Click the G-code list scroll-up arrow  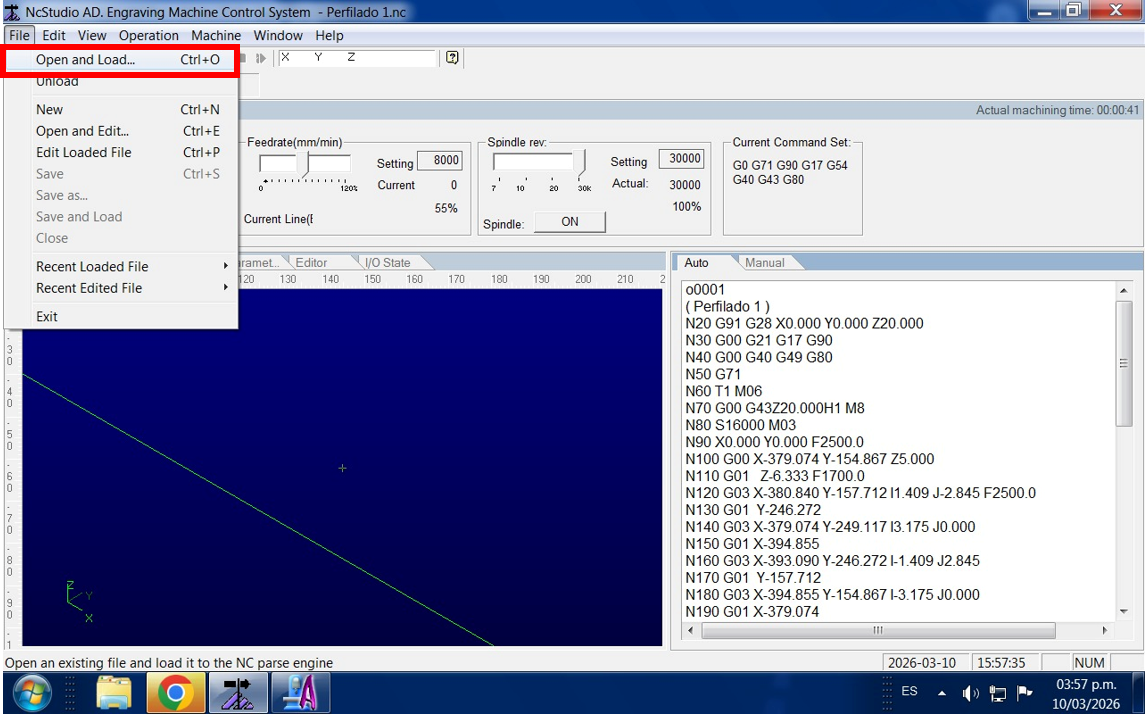(1124, 291)
